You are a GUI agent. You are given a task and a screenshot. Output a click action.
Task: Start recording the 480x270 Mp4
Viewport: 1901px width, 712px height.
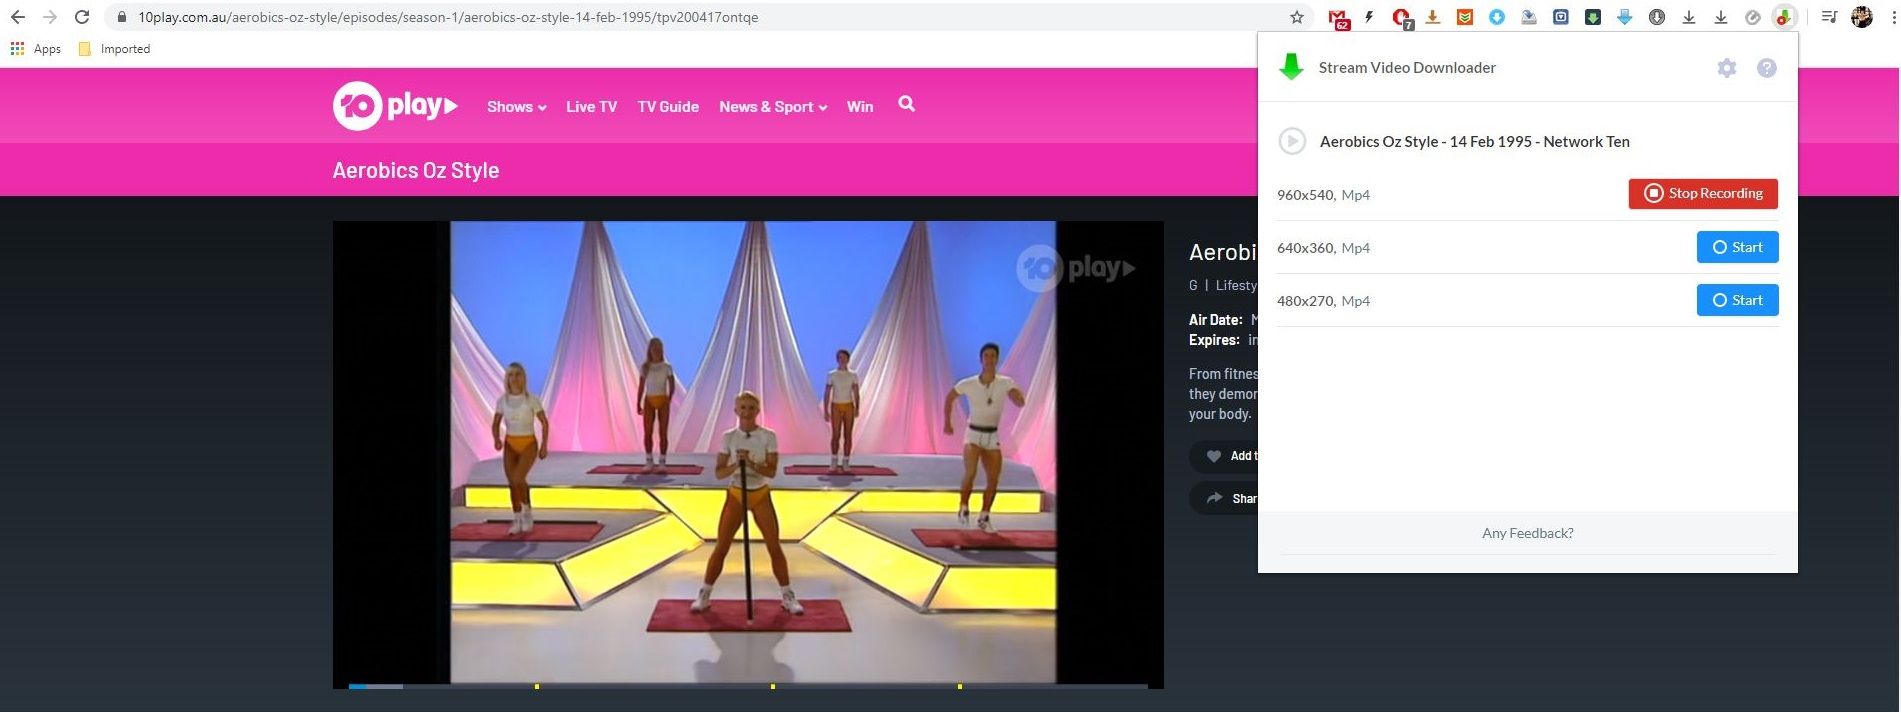point(1736,300)
